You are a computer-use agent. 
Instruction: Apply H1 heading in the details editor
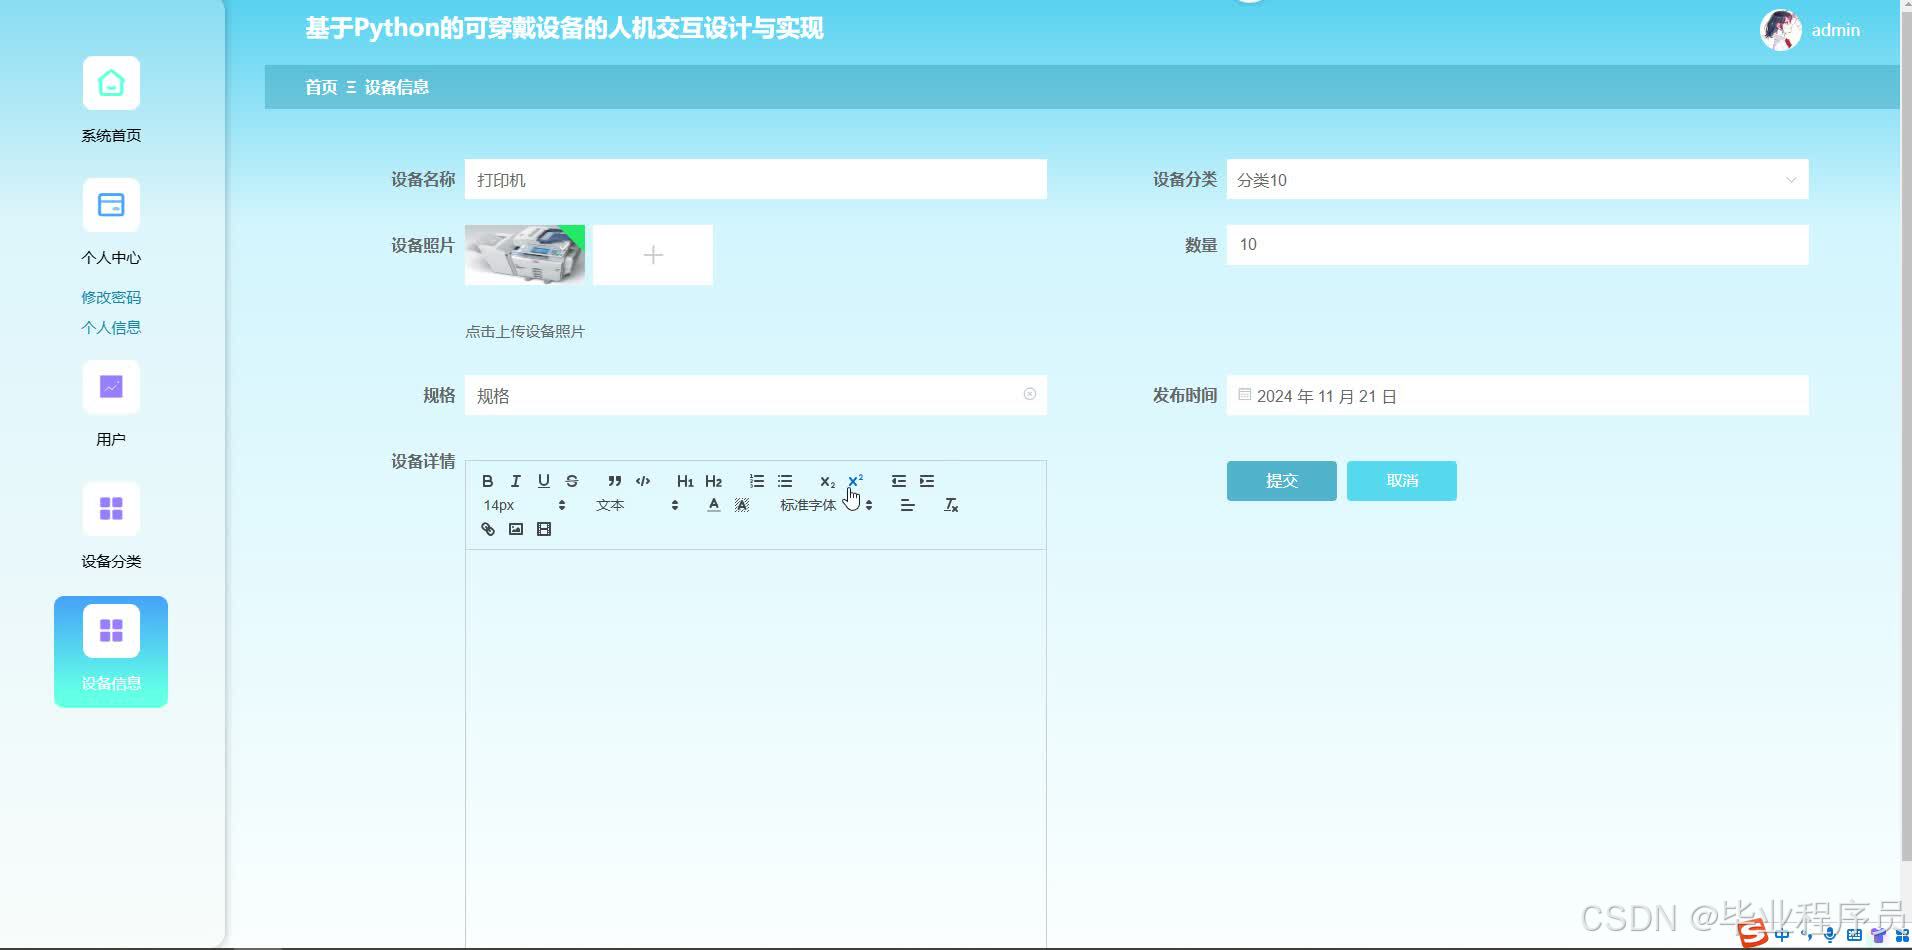tap(684, 481)
